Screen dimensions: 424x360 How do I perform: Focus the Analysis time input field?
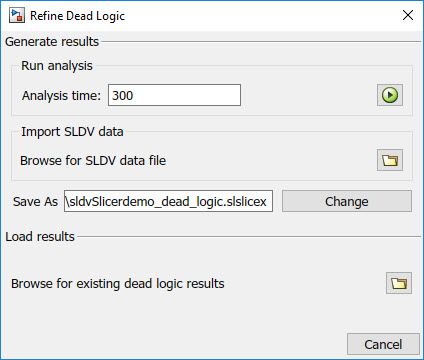click(174, 95)
